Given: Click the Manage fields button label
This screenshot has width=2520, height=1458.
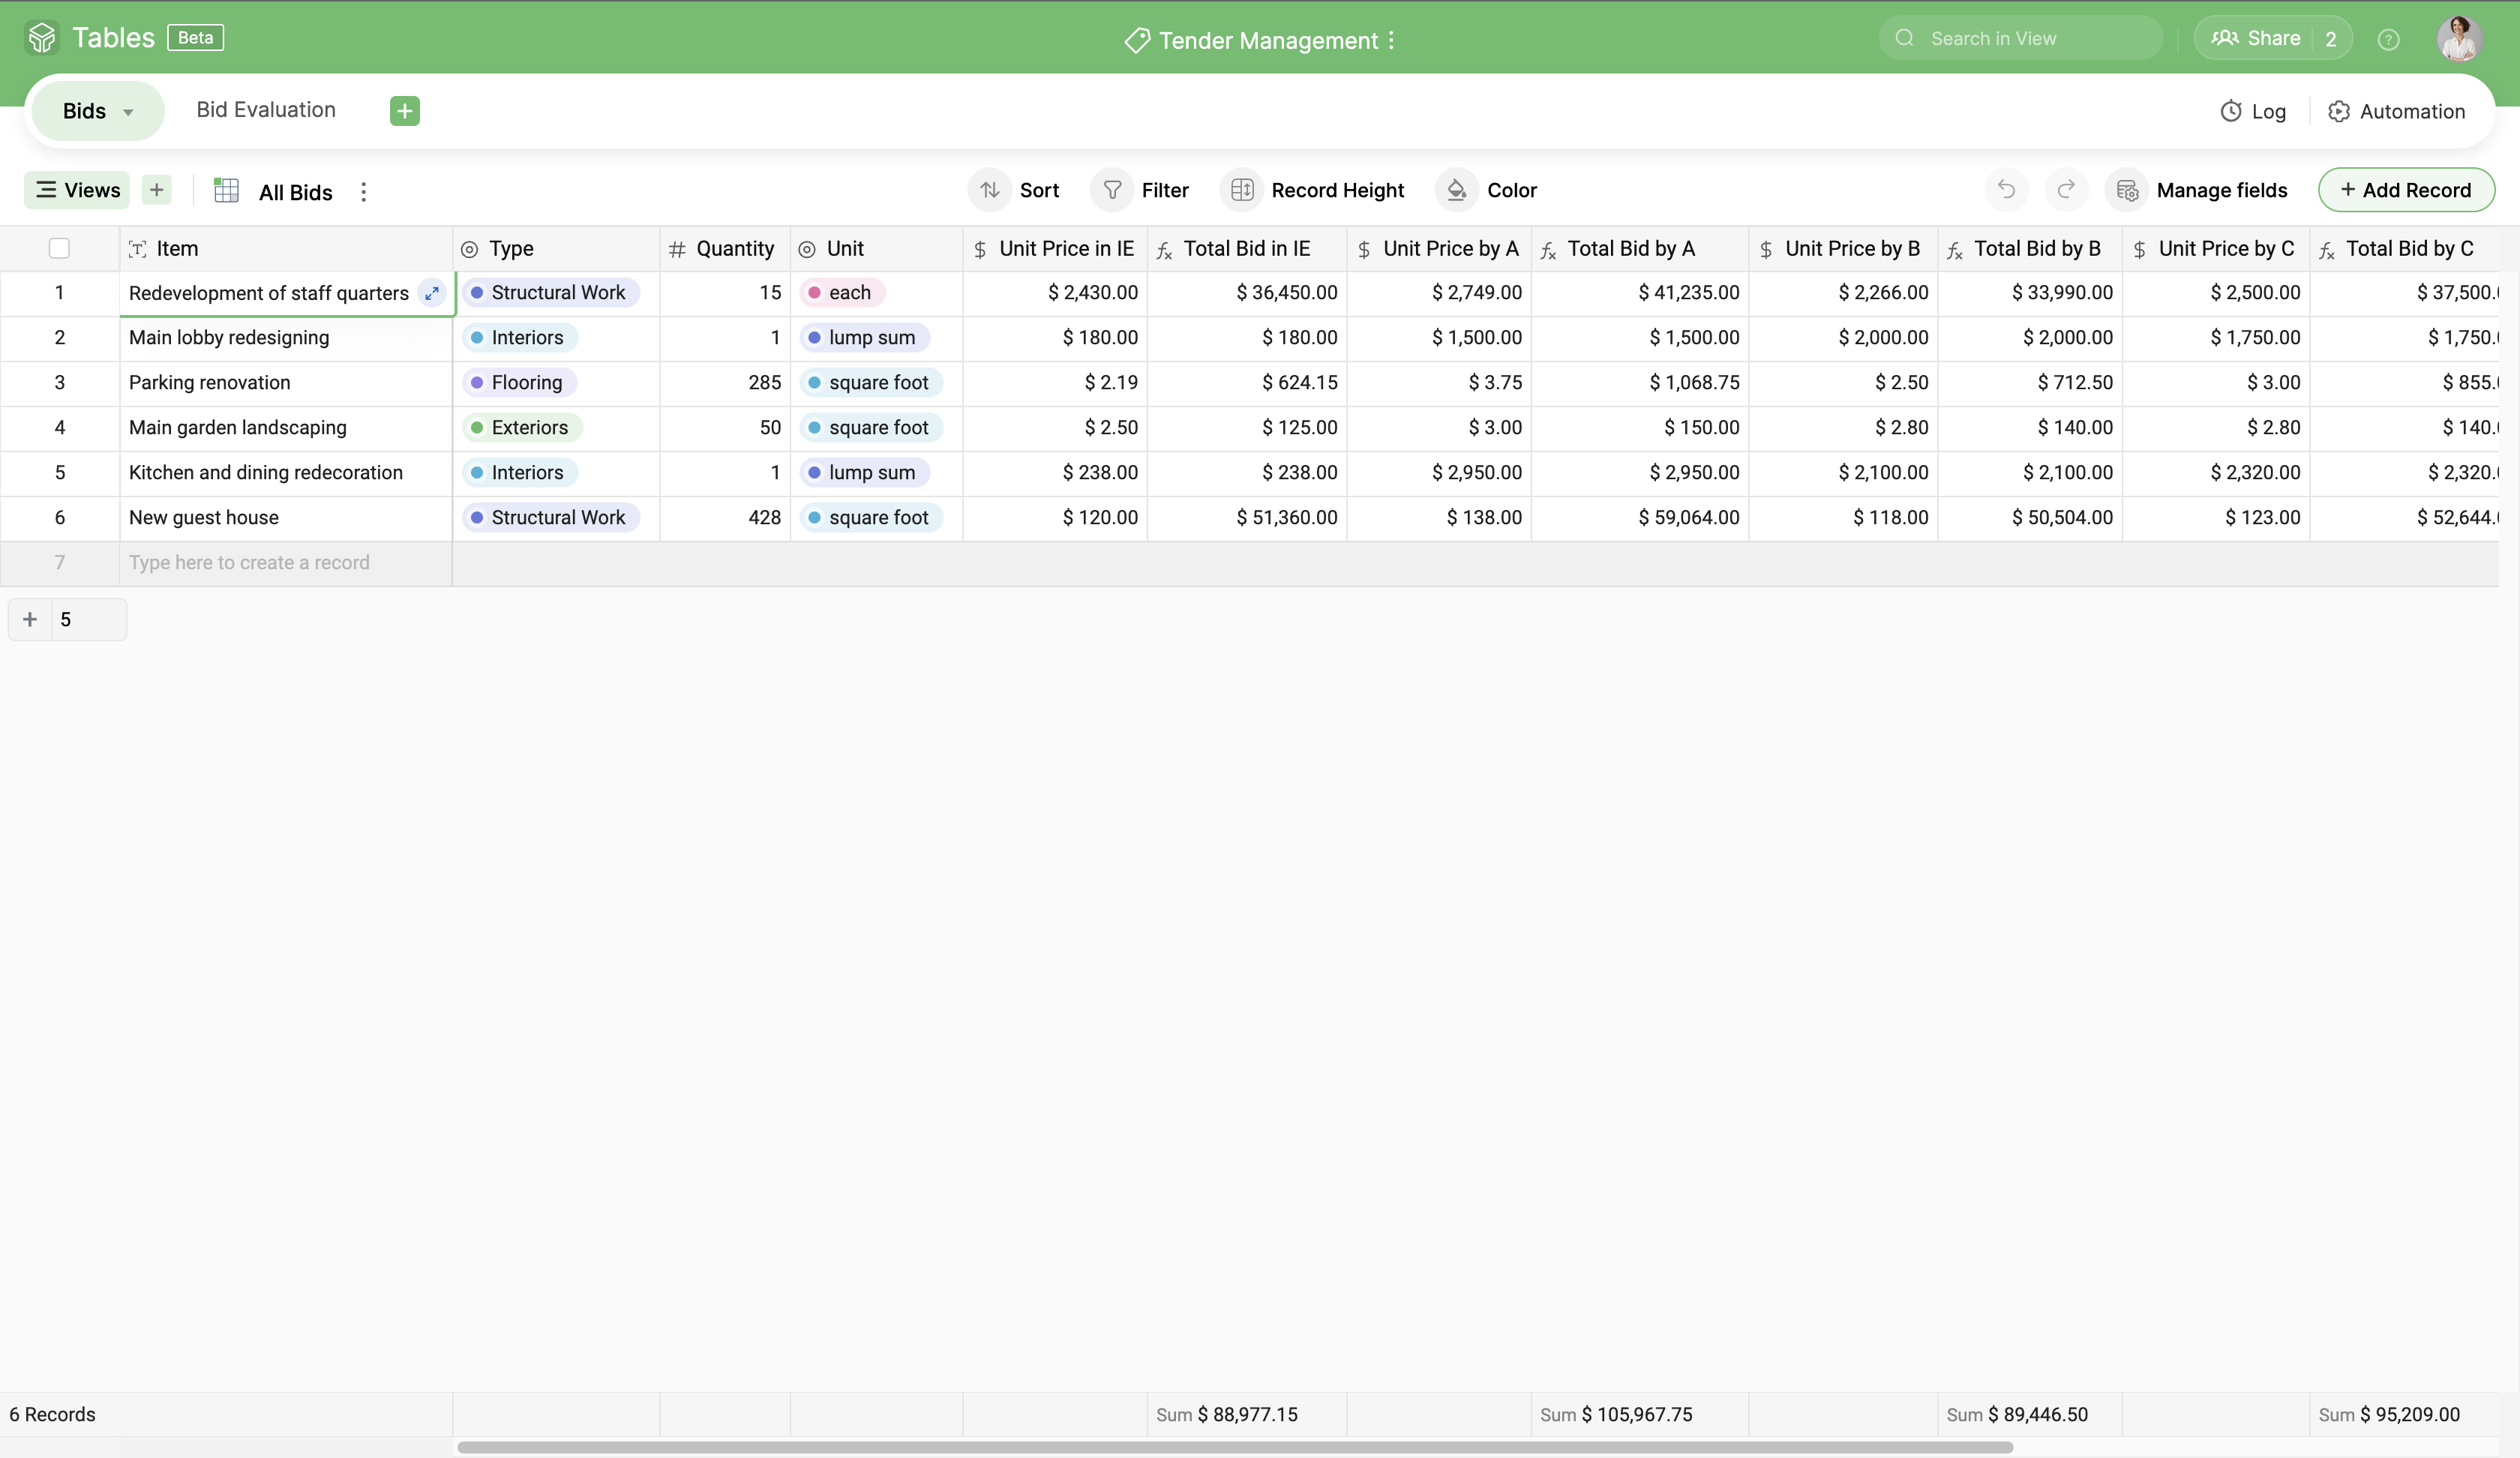Looking at the screenshot, I should pos(2222,190).
